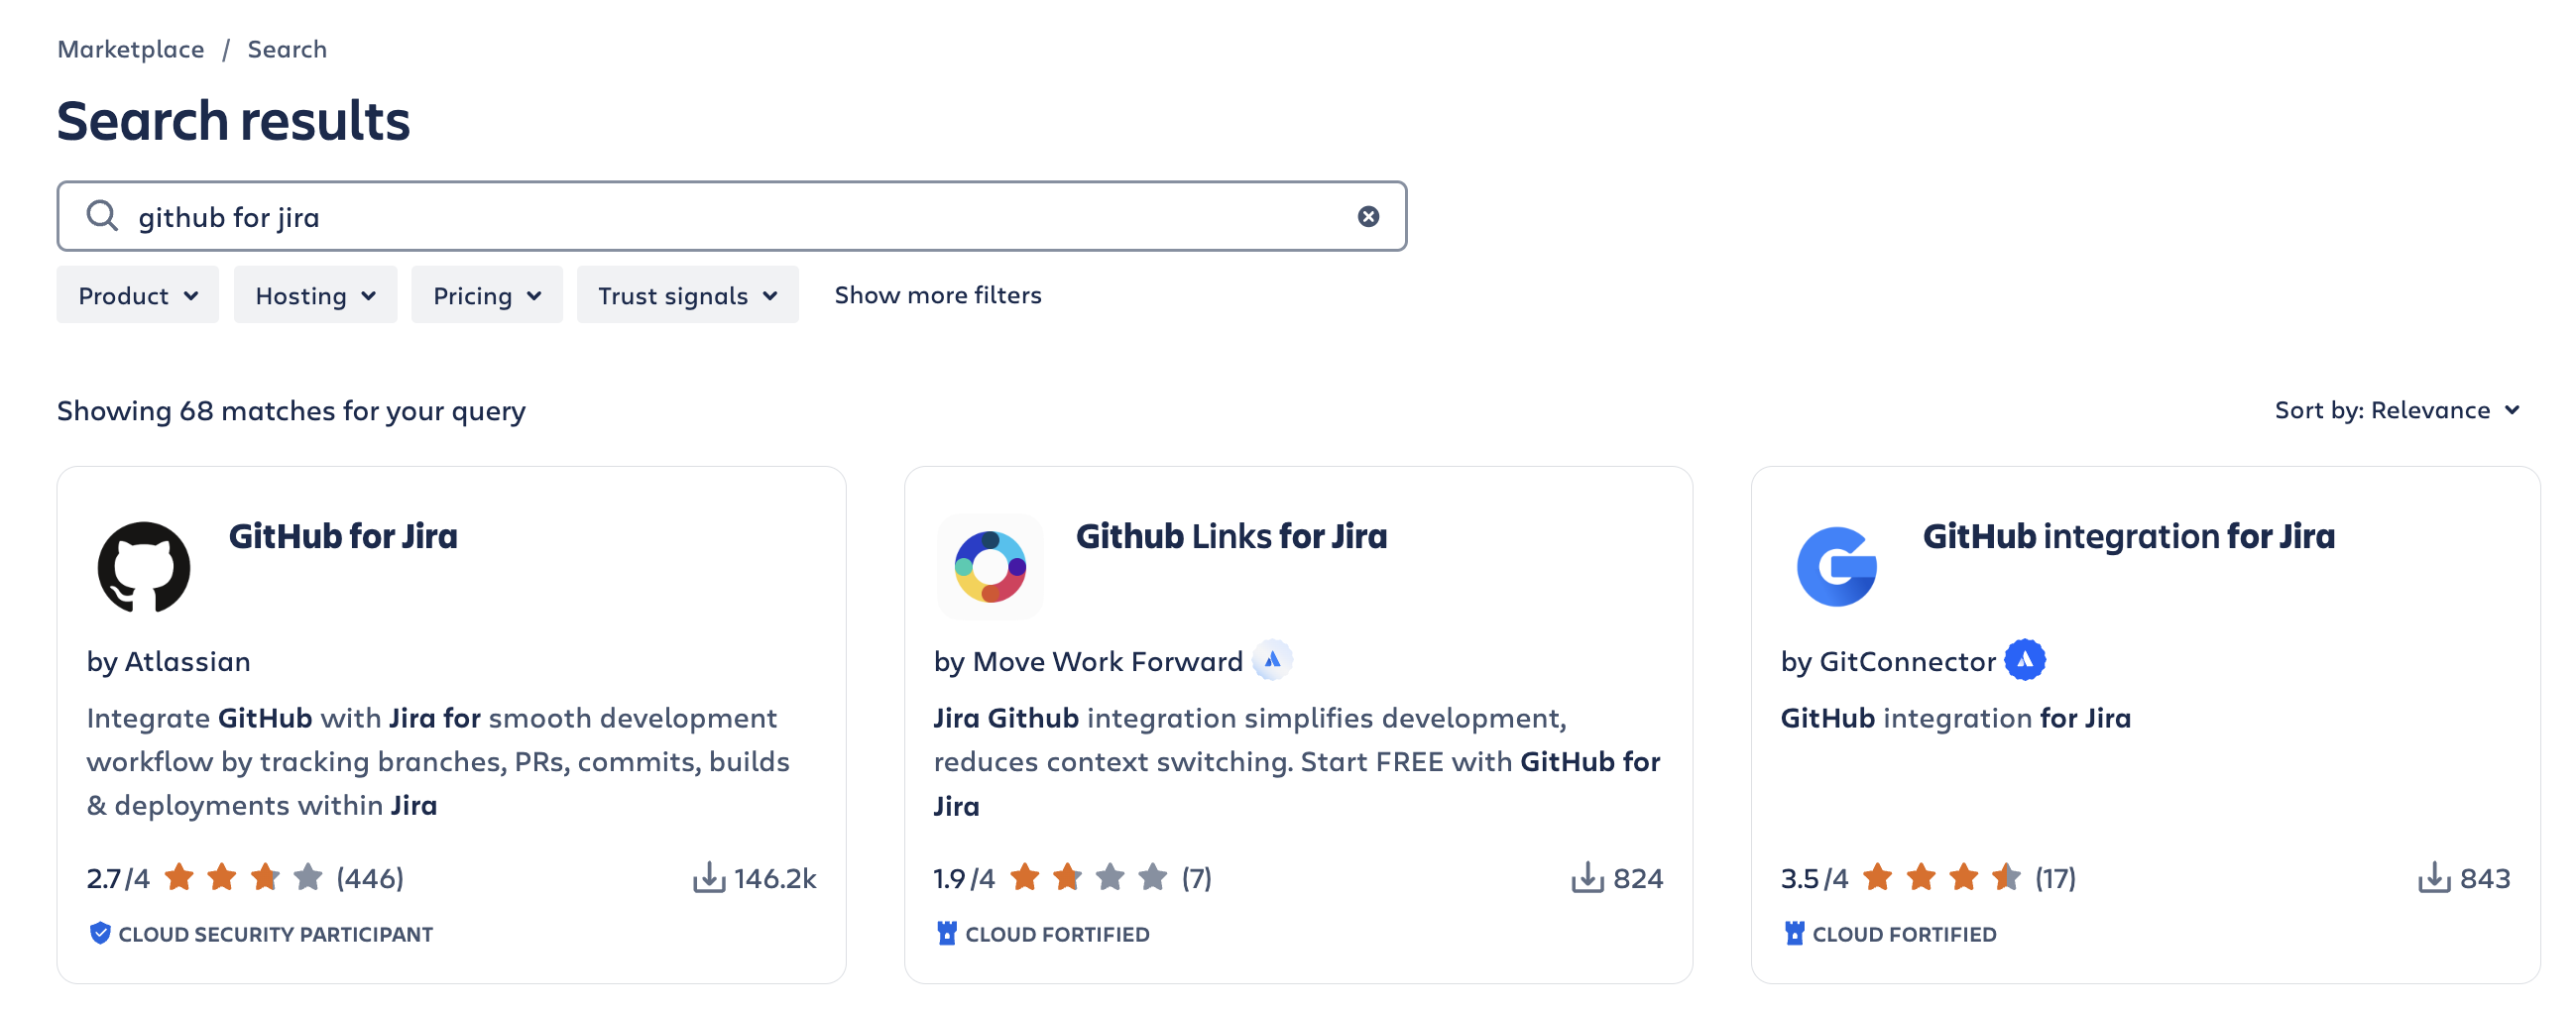Clear the search query with the X icon
Screen dimensions: 2576x1013
tap(1368, 215)
